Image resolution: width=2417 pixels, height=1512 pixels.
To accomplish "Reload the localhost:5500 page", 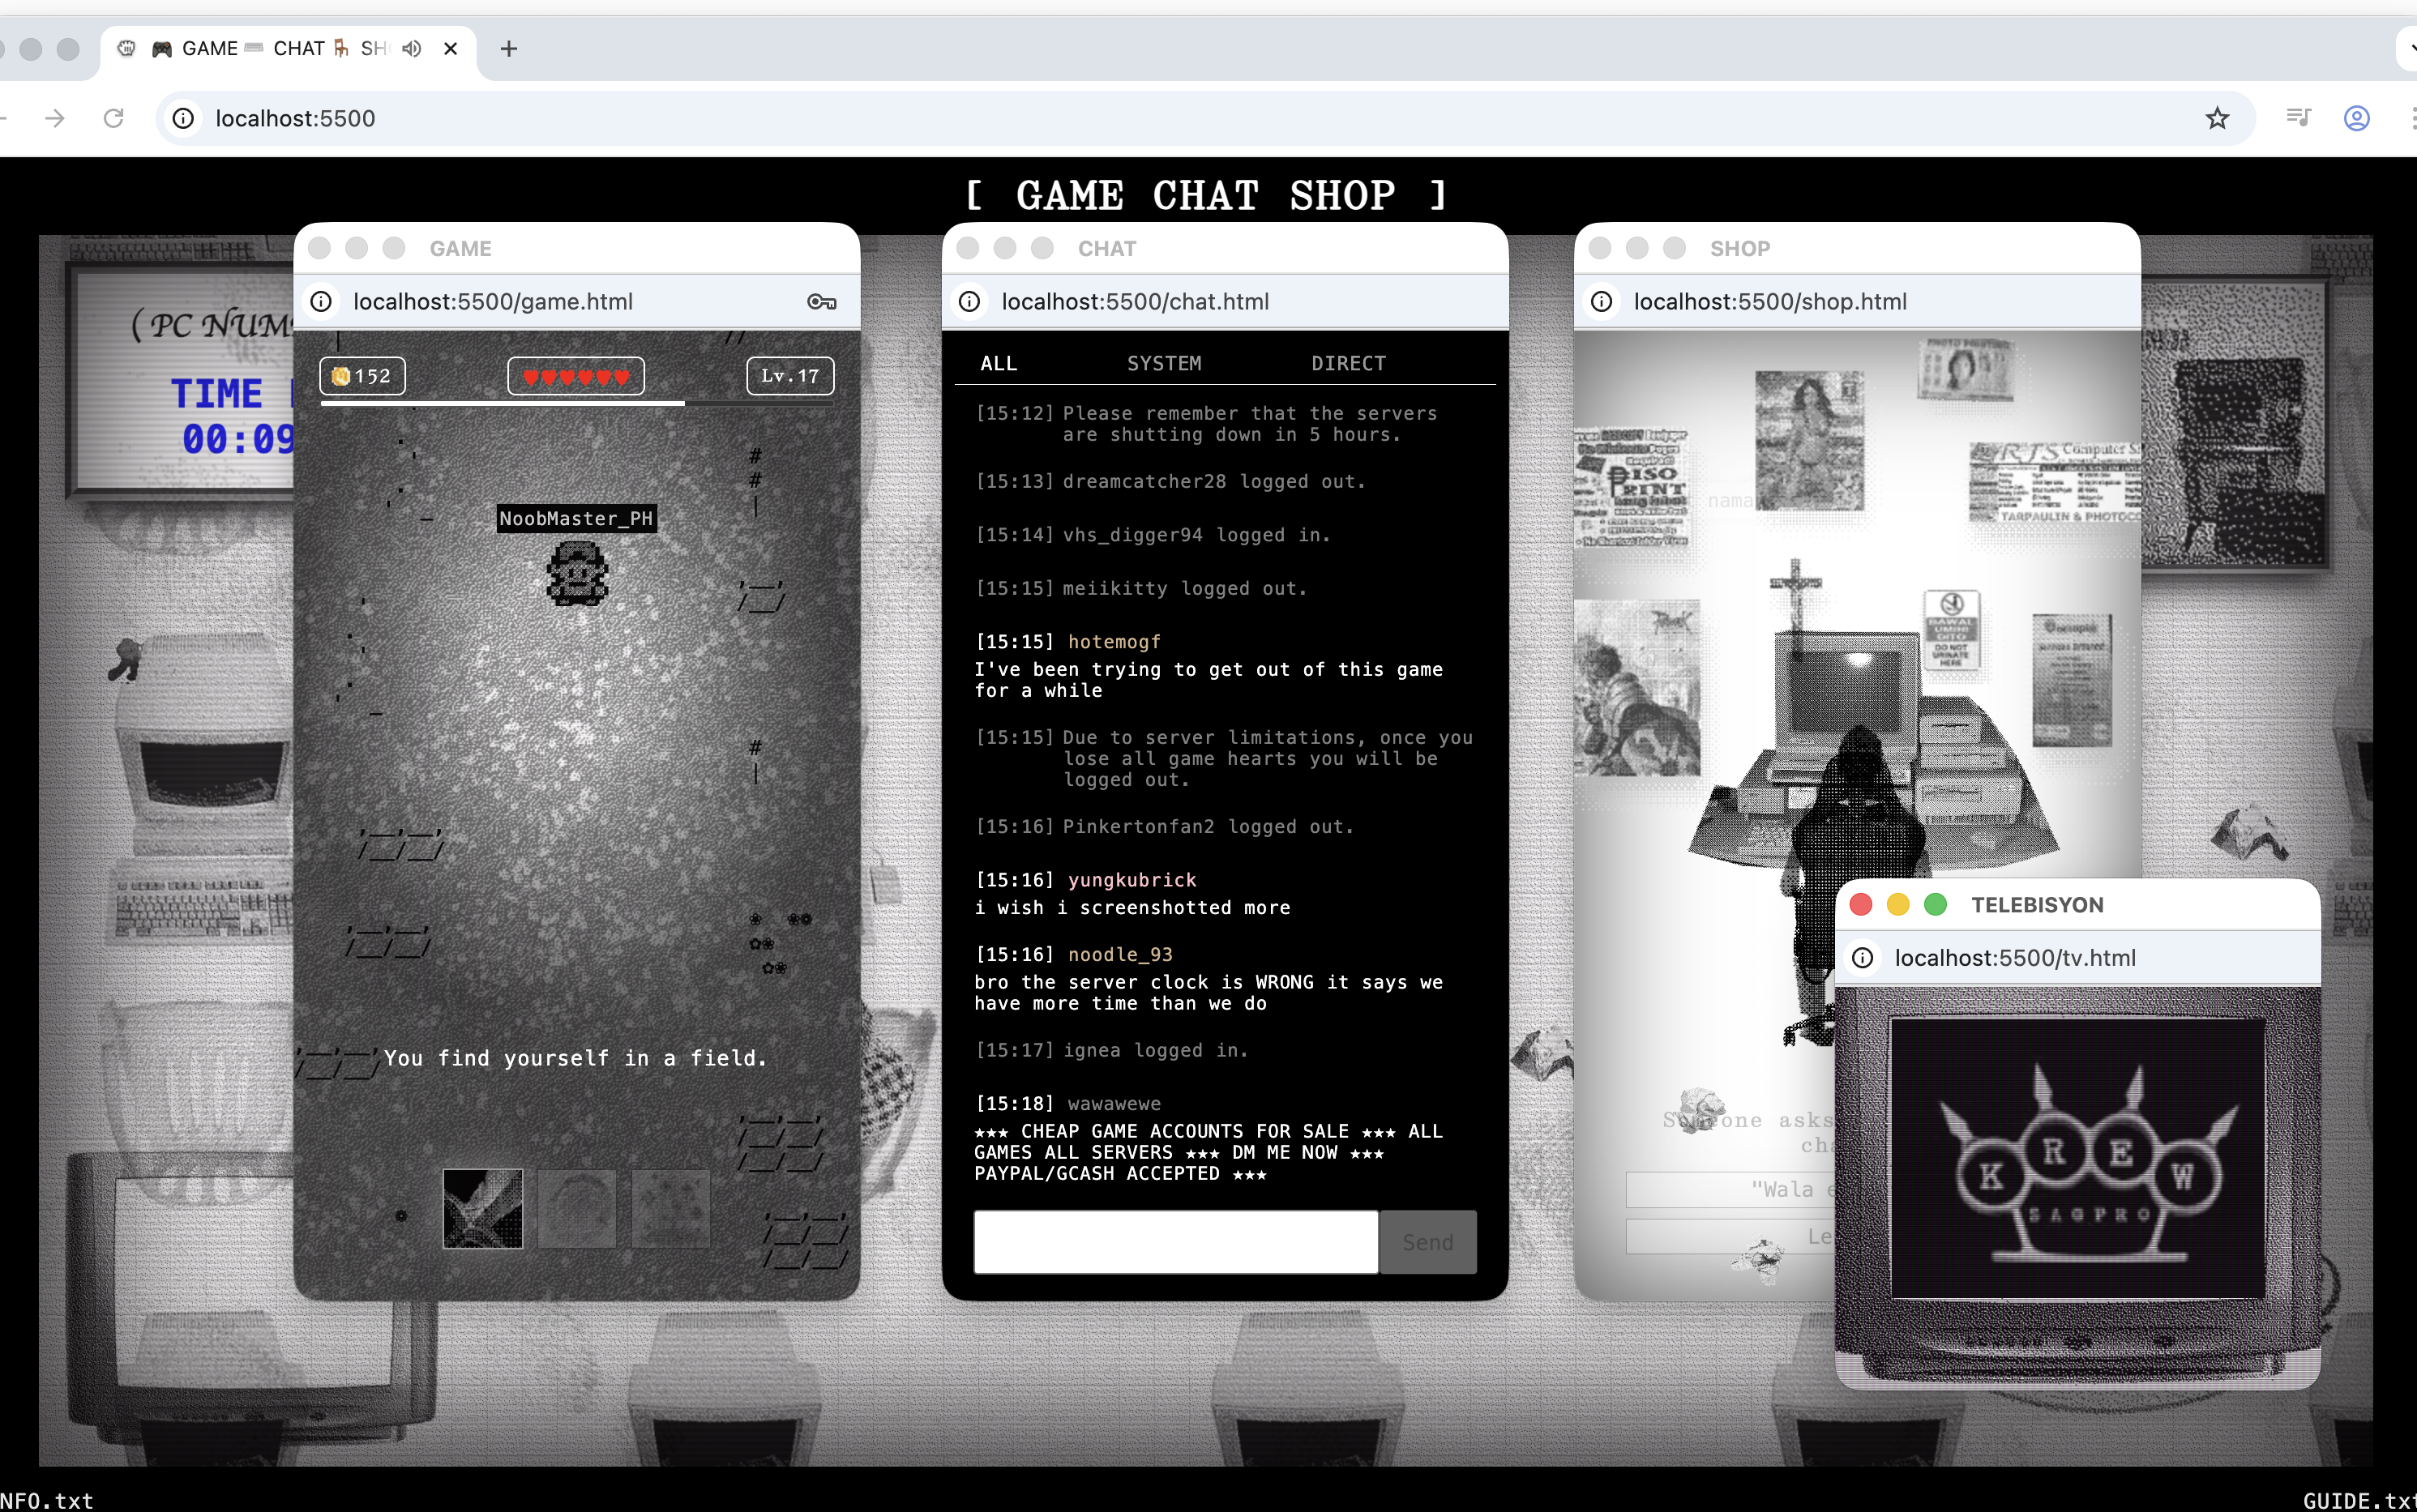I will [114, 118].
